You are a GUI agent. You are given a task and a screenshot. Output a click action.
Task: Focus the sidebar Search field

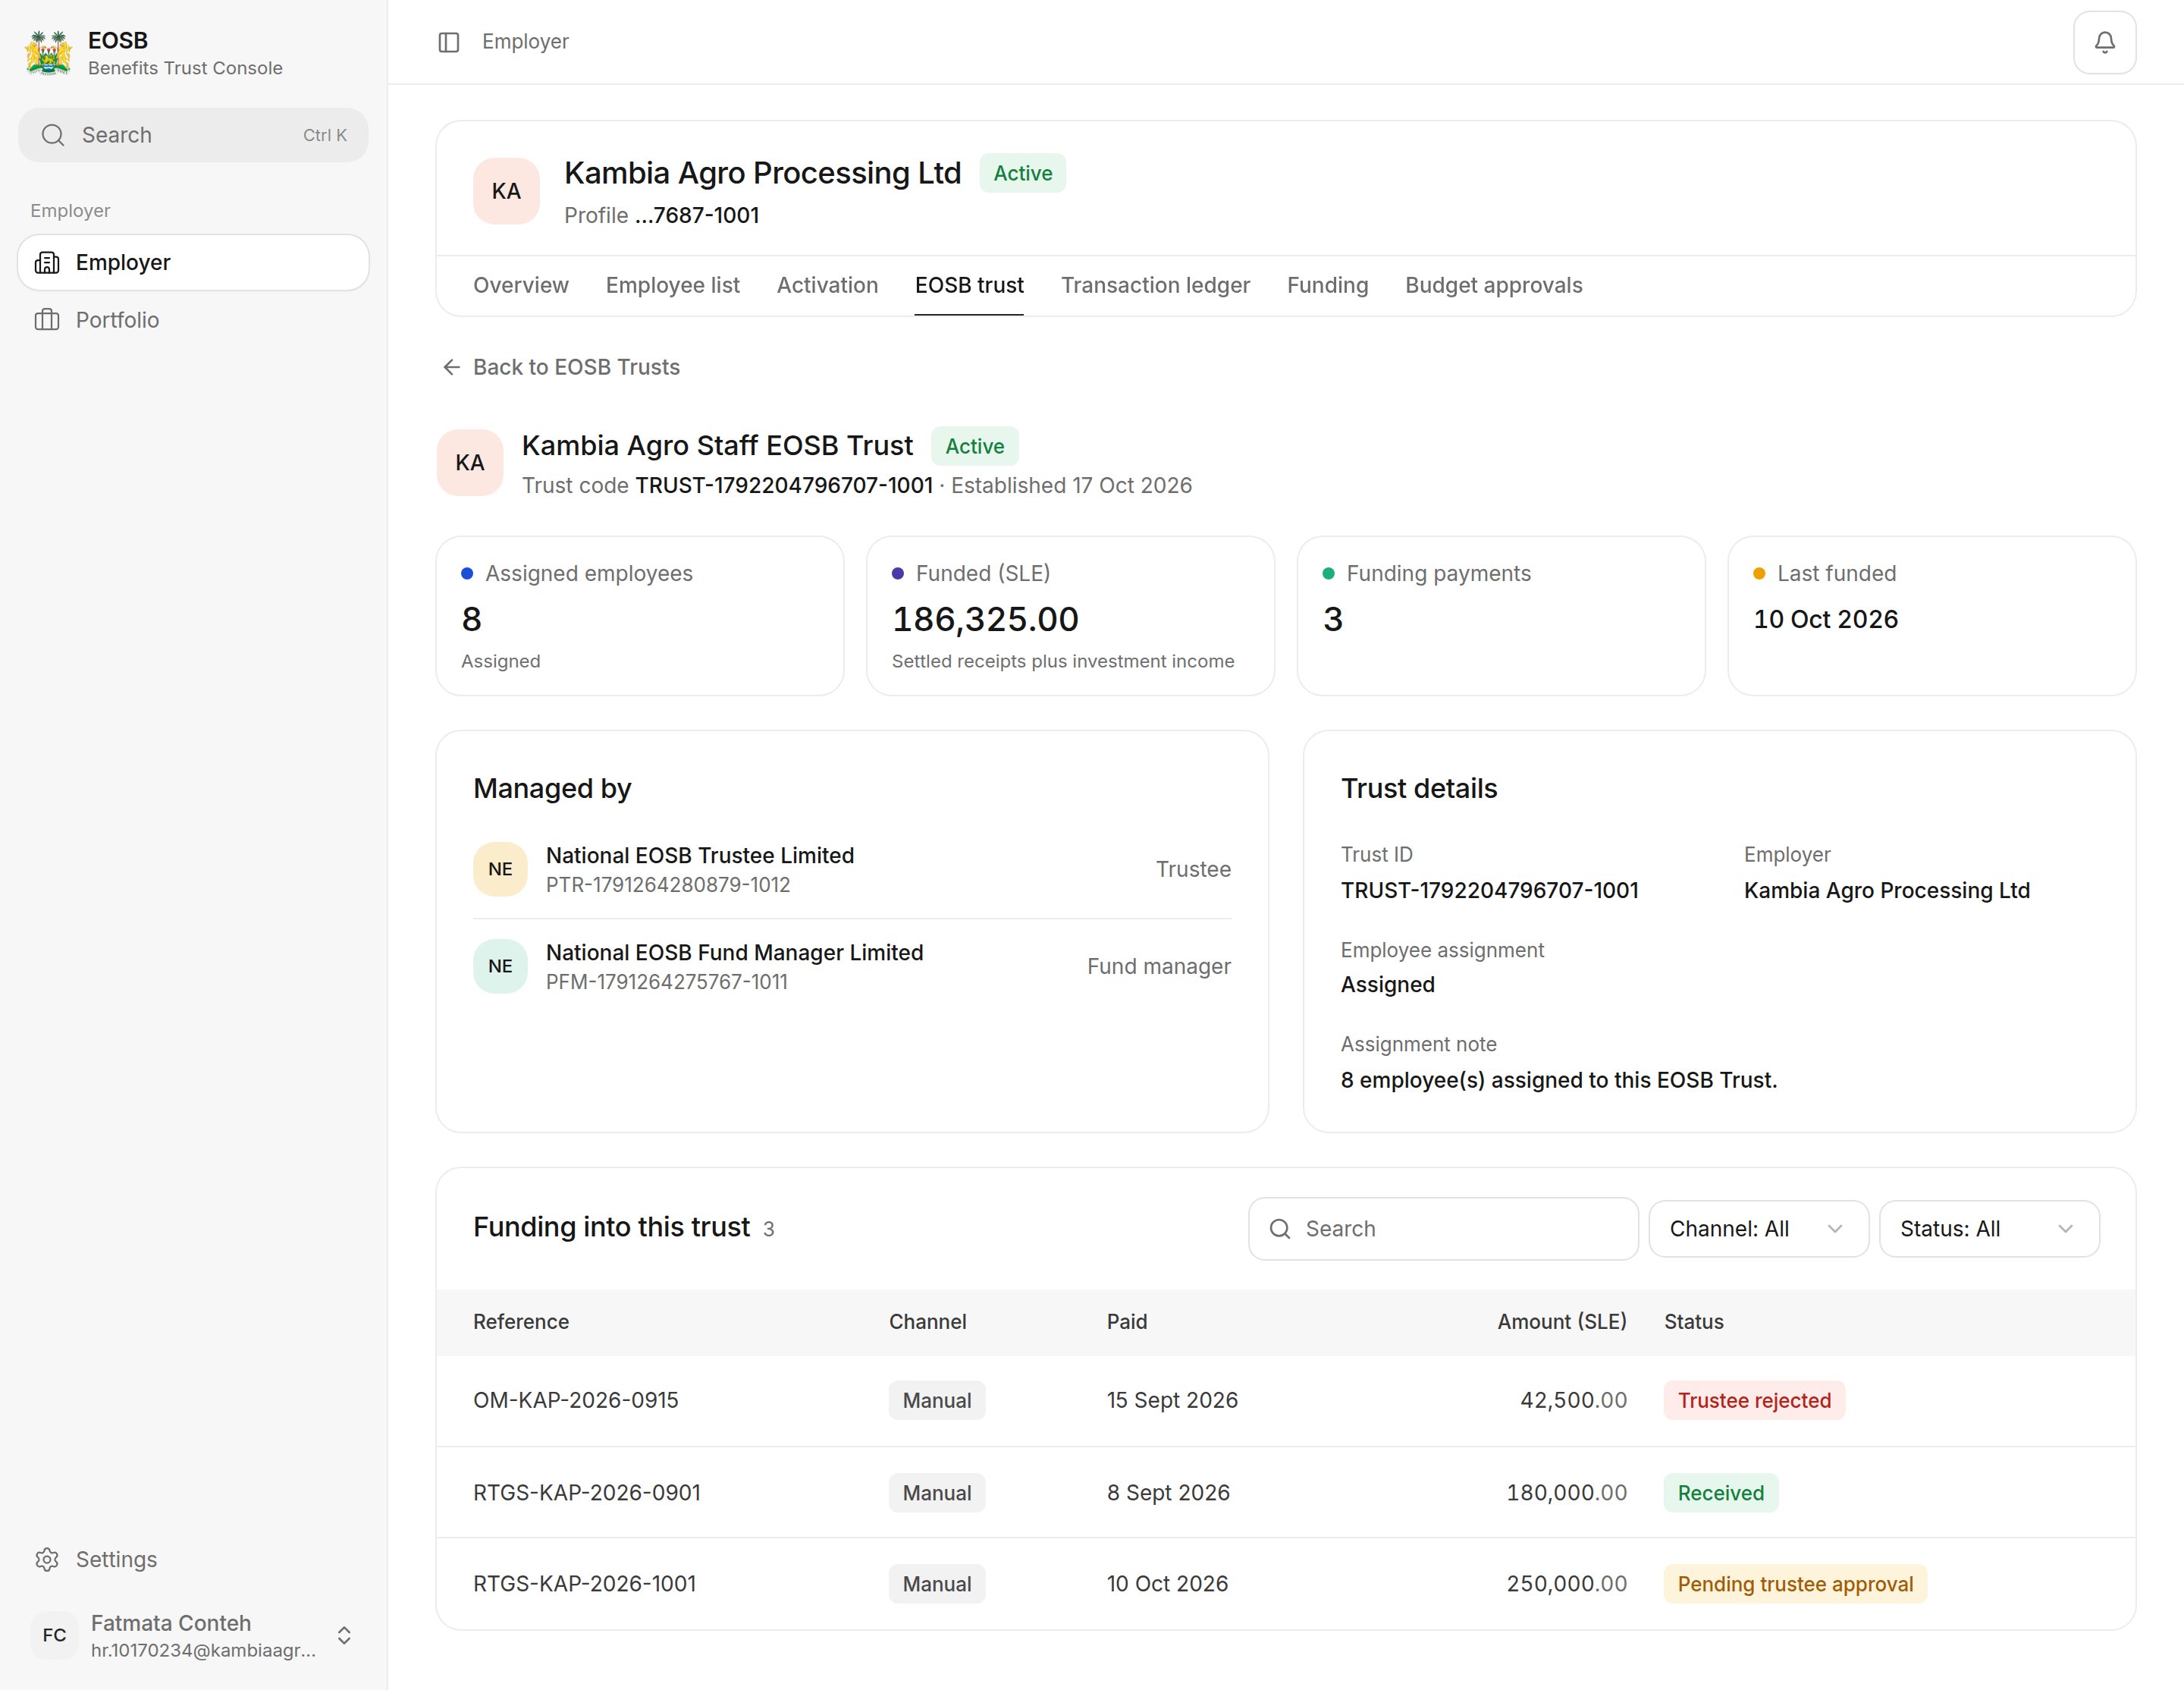(193, 135)
